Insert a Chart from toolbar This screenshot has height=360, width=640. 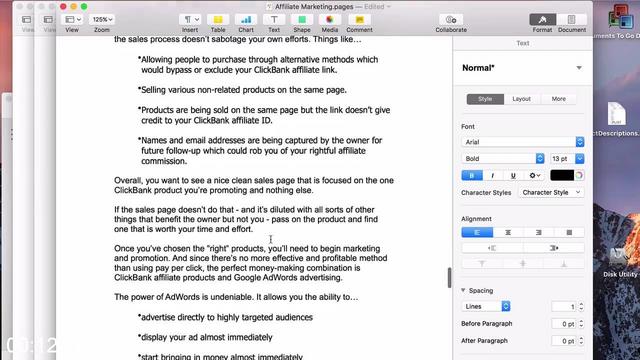[x=246, y=20]
